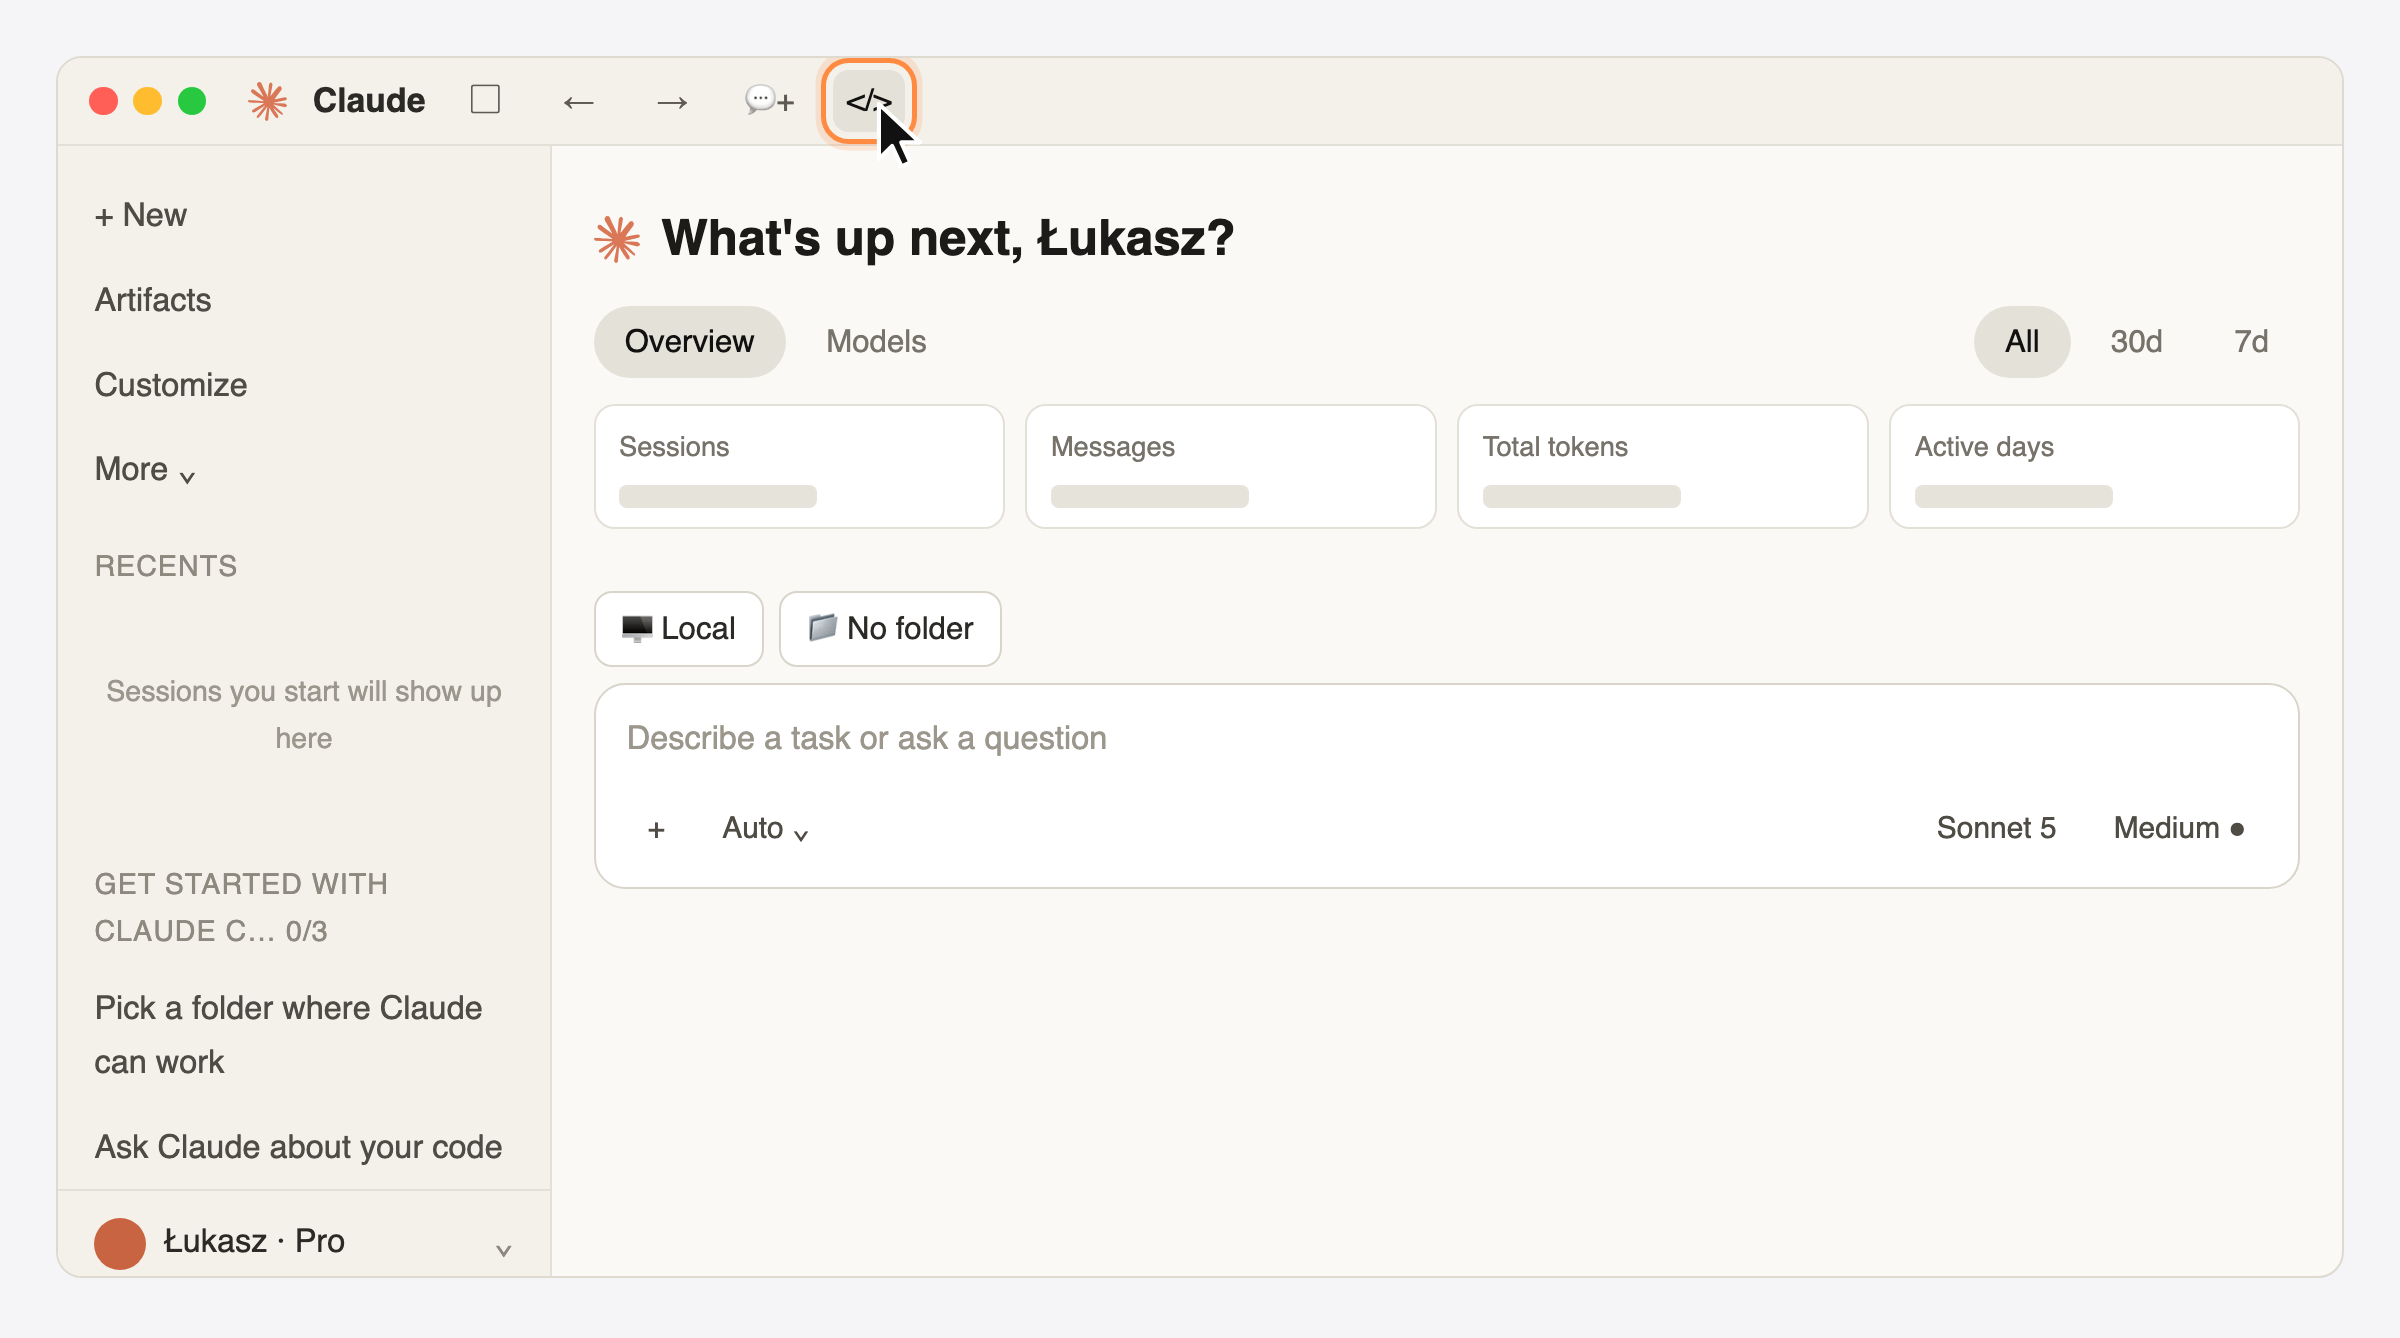
Task: Click the Active days stat card
Action: point(2094,467)
